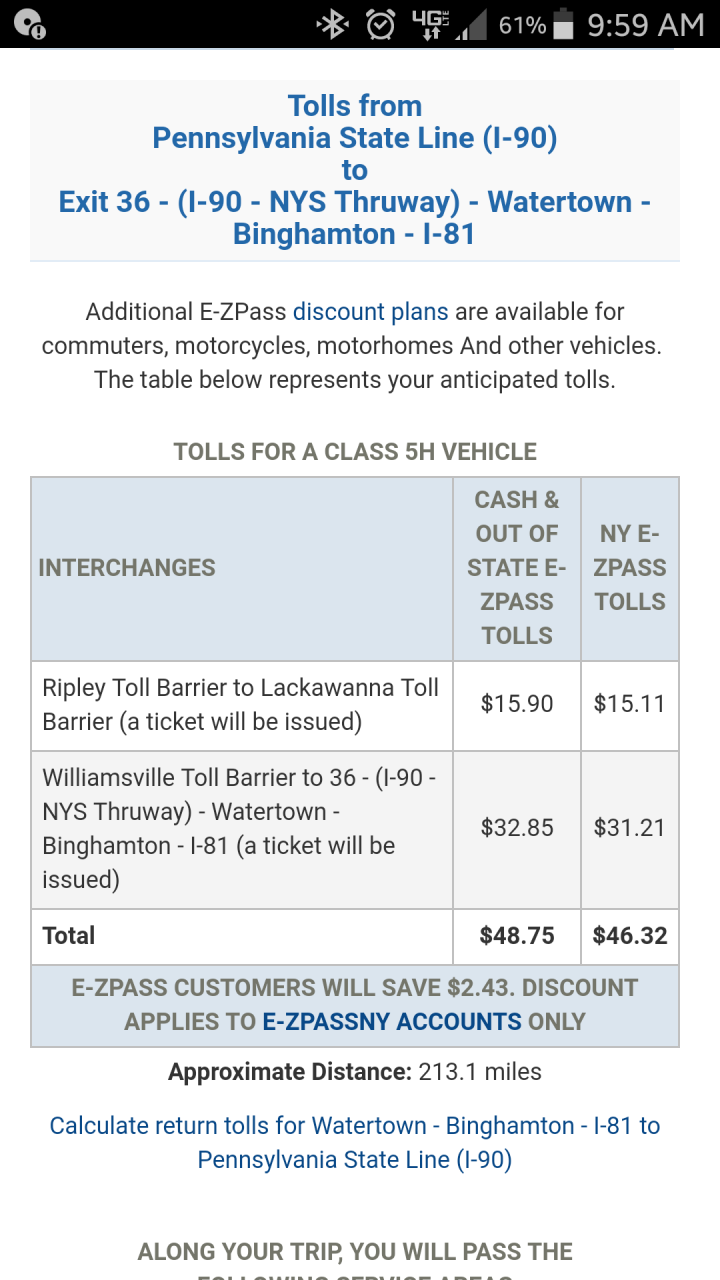Viewport: 720px width, 1280px height.
Task: Tap the Bluetooth status icon
Action: tap(332, 24)
